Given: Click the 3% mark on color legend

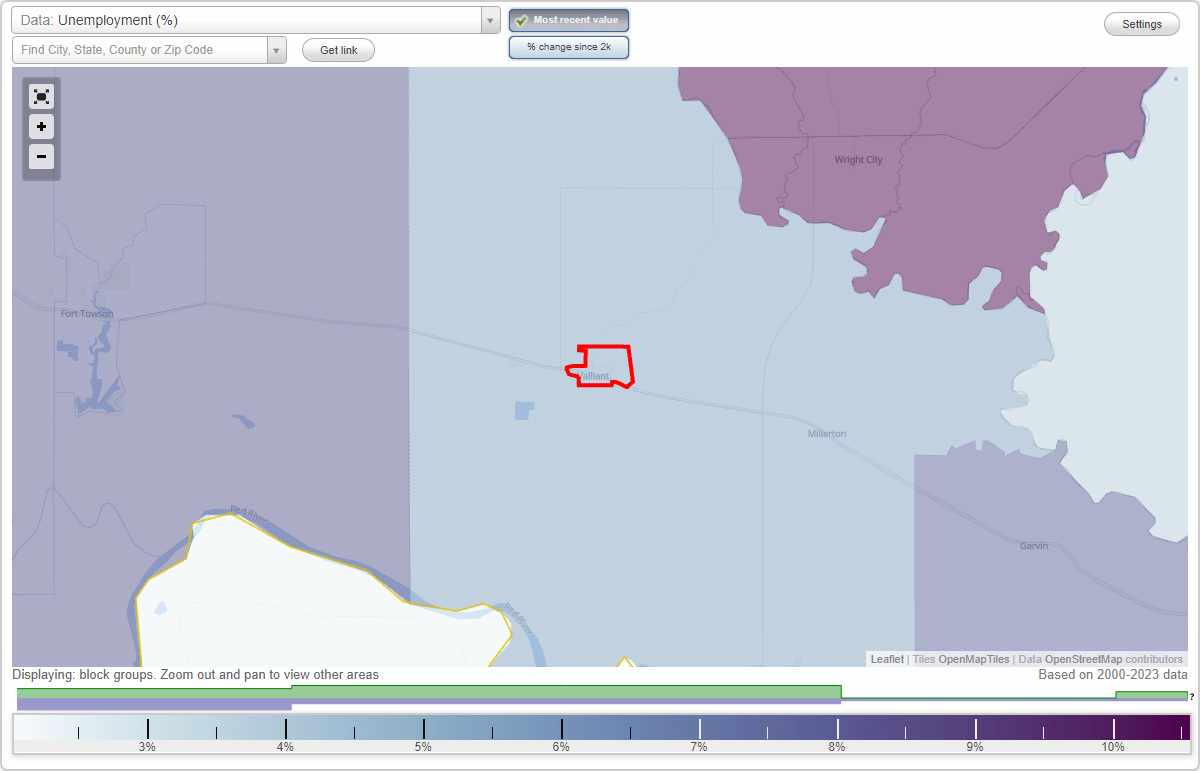Looking at the screenshot, I should click(147, 747).
